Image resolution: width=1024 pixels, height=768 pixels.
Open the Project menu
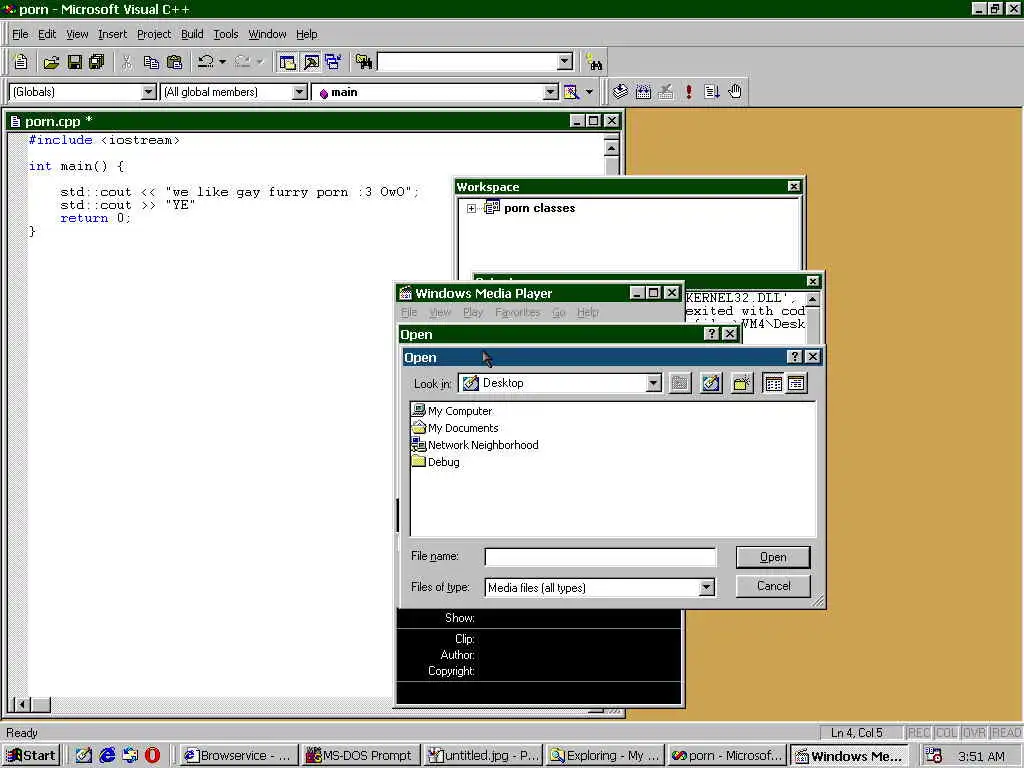154,34
